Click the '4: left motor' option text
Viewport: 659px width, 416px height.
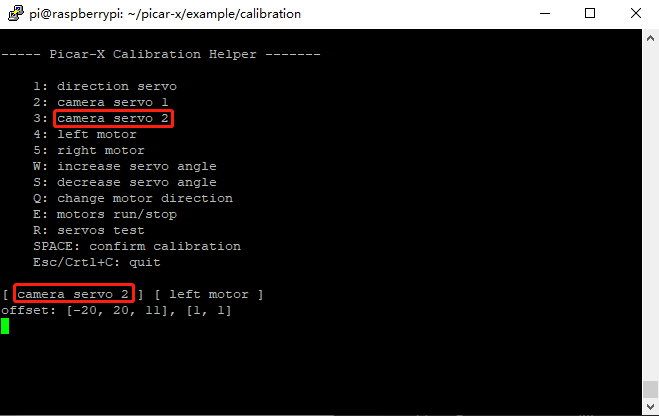coord(85,134)
